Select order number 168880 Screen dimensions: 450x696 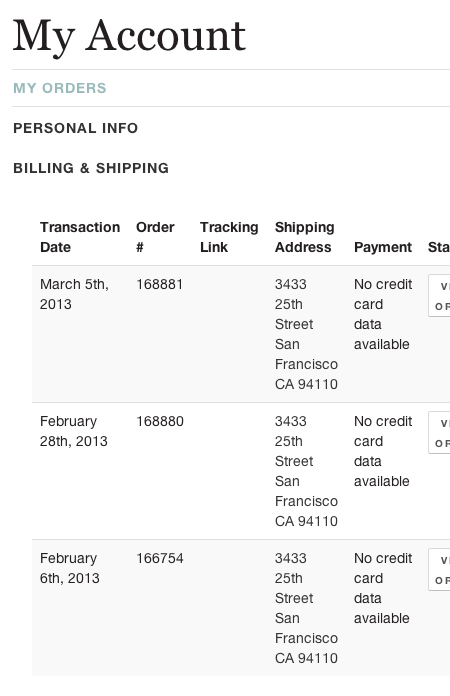[160, 421]
